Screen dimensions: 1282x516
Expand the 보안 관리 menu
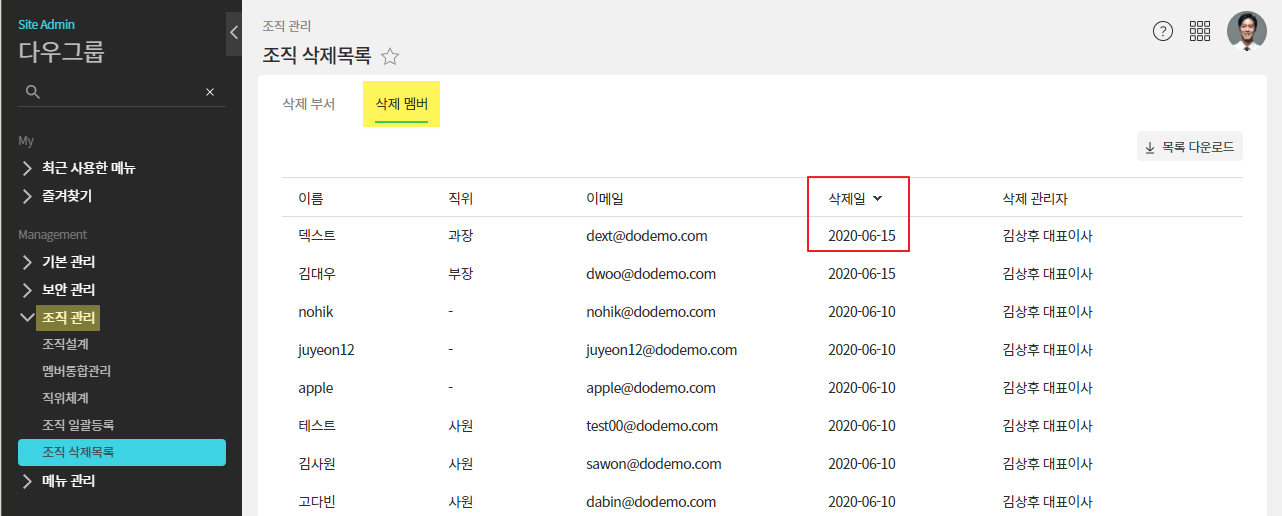pos(69,290)
